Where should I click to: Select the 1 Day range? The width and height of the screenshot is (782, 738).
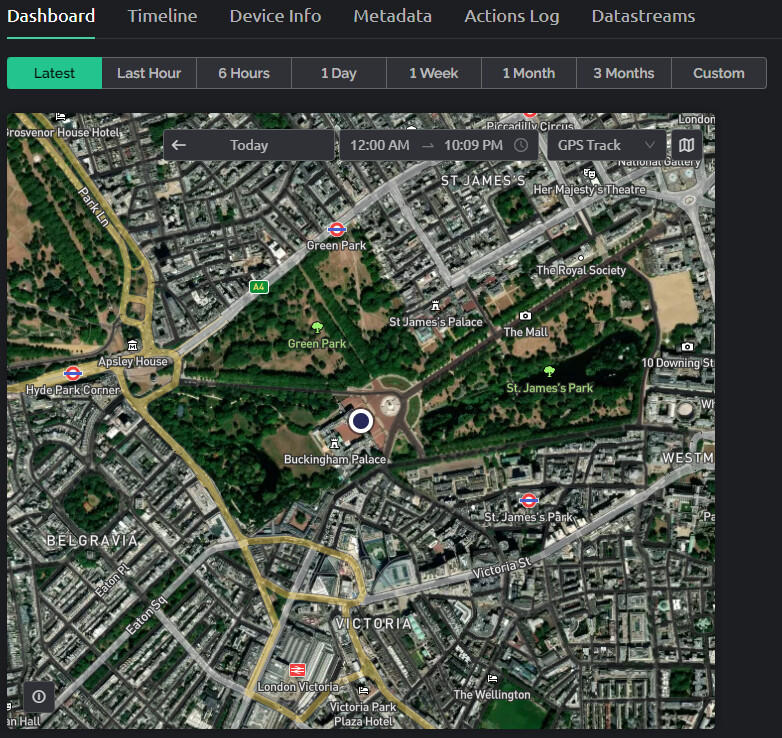339,73
